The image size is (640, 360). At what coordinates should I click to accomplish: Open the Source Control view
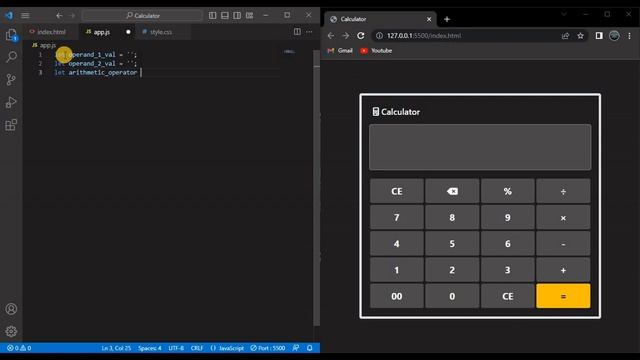coord(11,79)
